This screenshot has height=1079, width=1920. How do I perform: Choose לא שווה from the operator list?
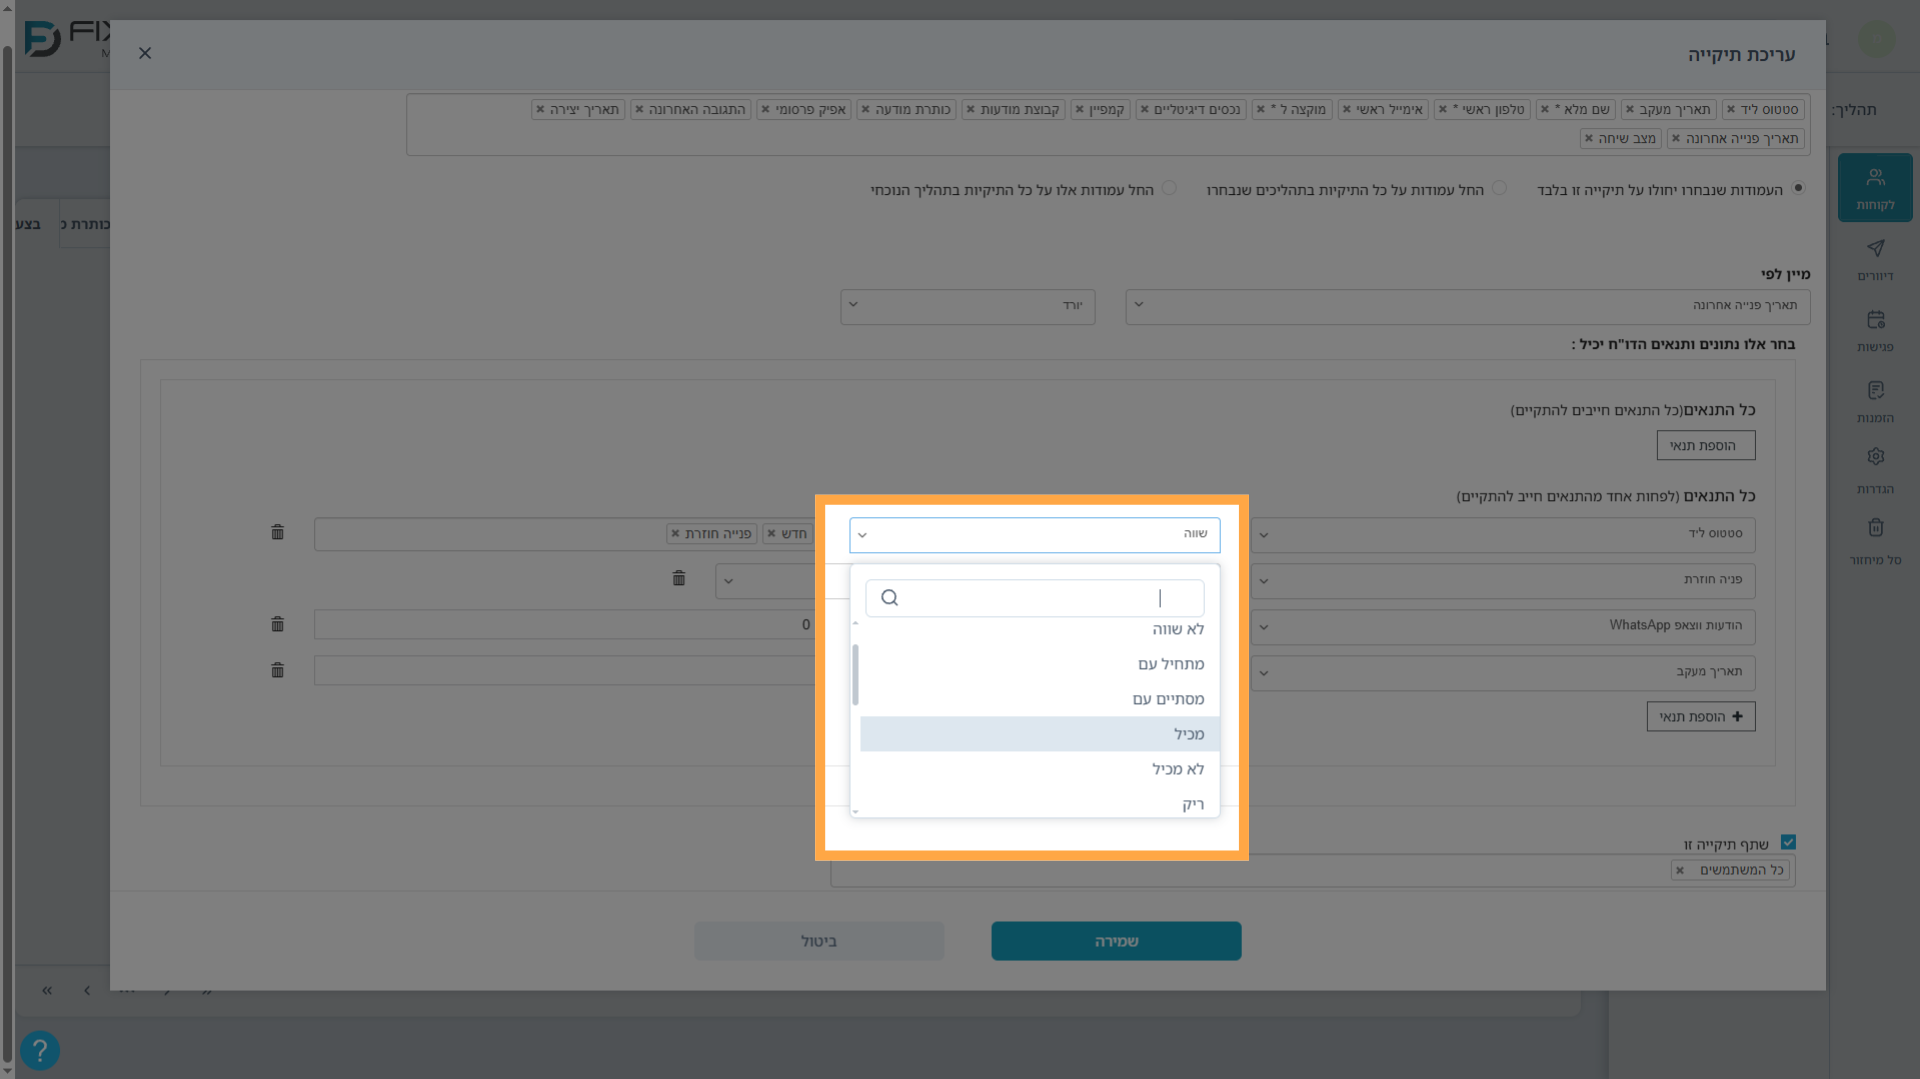[x=1039, y=629]
